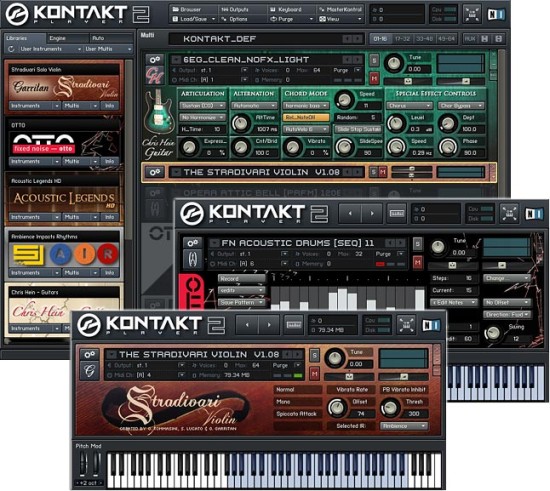Adjust the Swing knob in drums window

tap(493, 333)
